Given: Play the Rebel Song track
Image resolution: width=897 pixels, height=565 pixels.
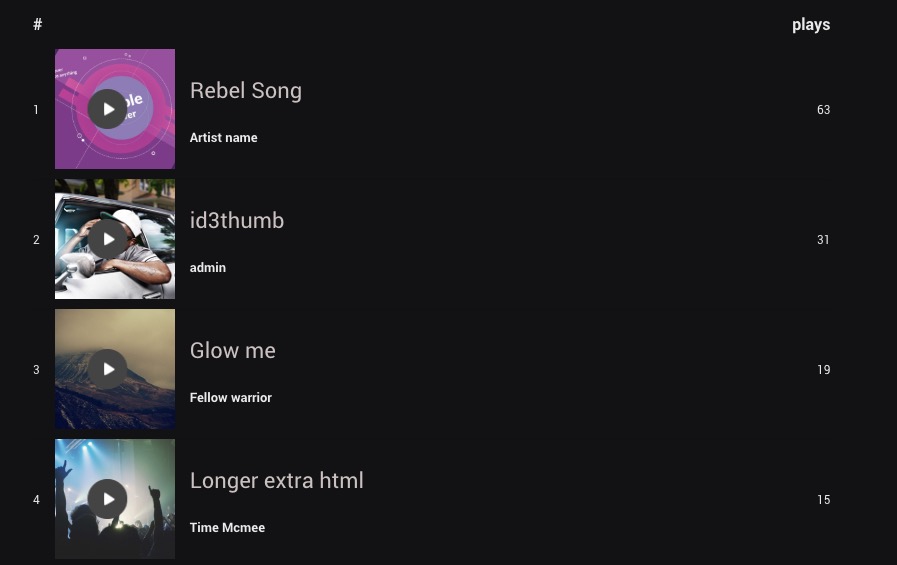Looking at the screenshot, I should [107, 109].
